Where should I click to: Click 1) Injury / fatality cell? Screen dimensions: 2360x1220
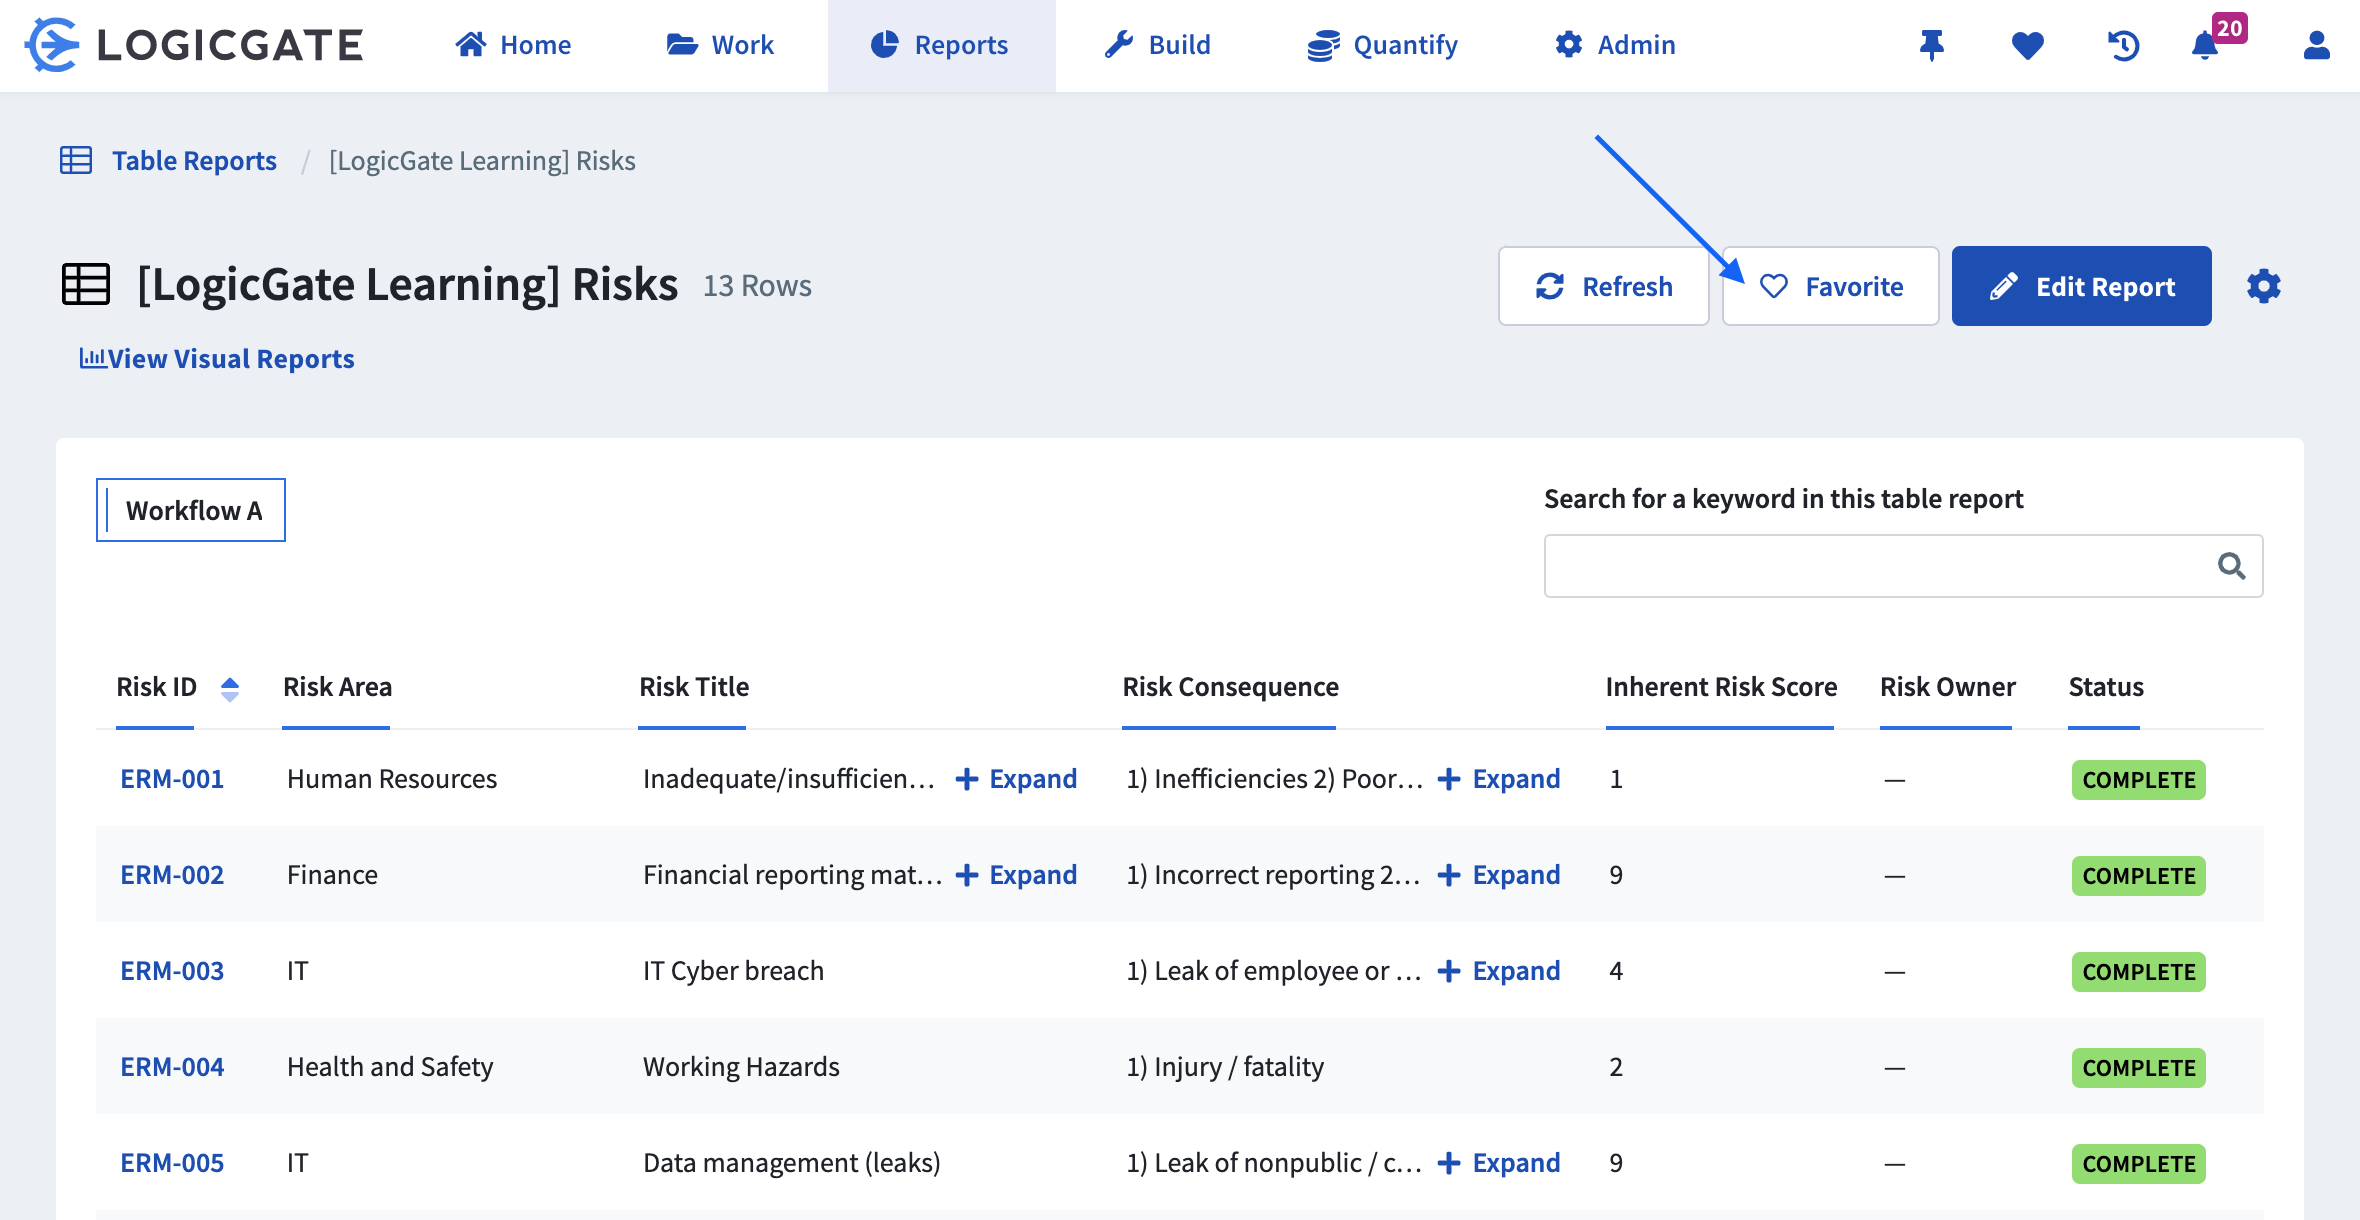pos(1225,1067)
